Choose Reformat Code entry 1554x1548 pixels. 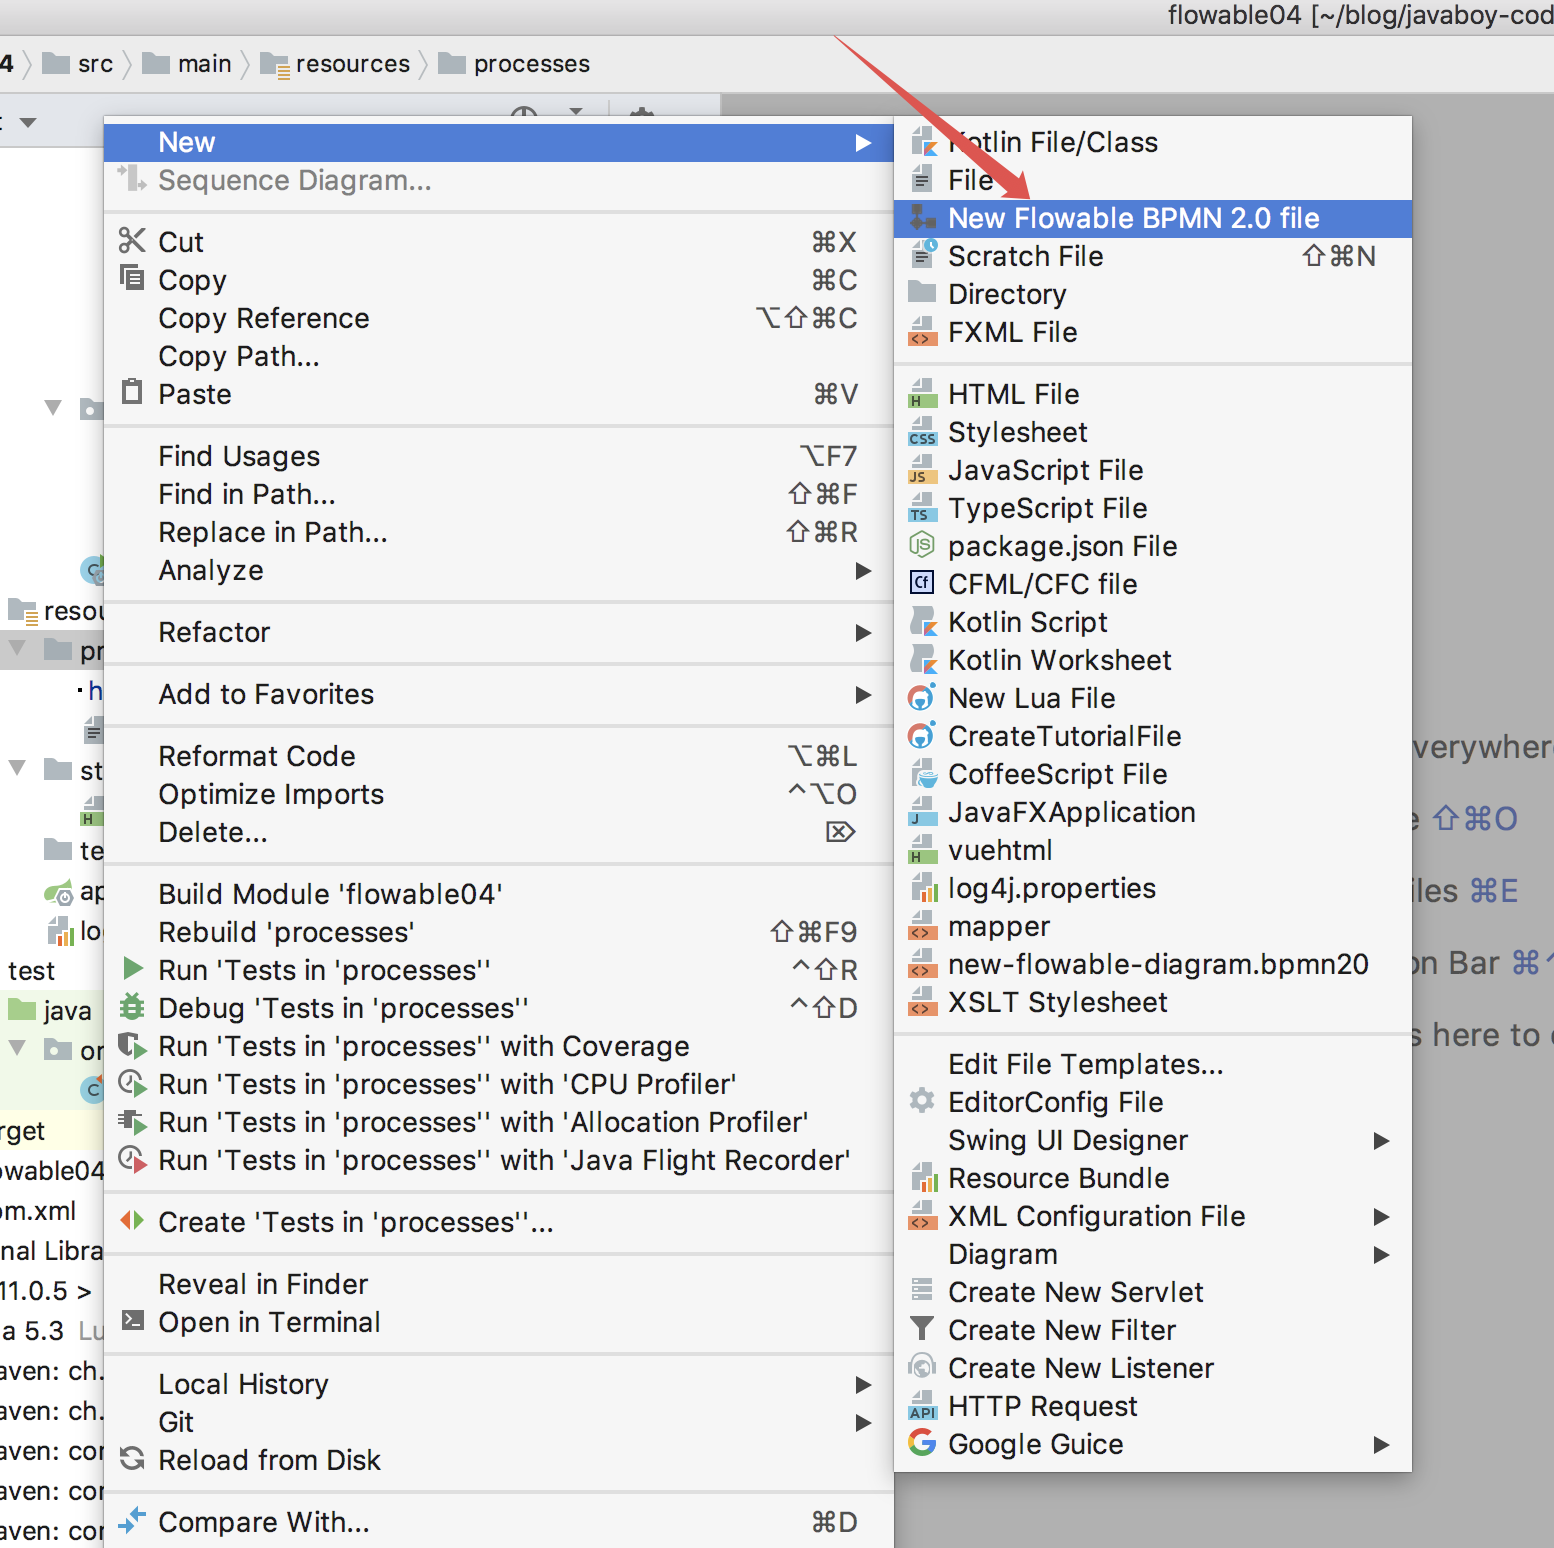[499, 756]
